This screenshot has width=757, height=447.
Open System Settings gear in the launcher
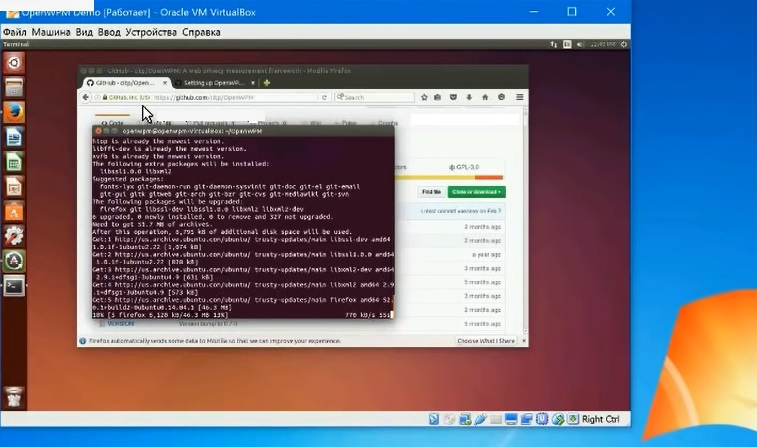click(x=14, y=236)
